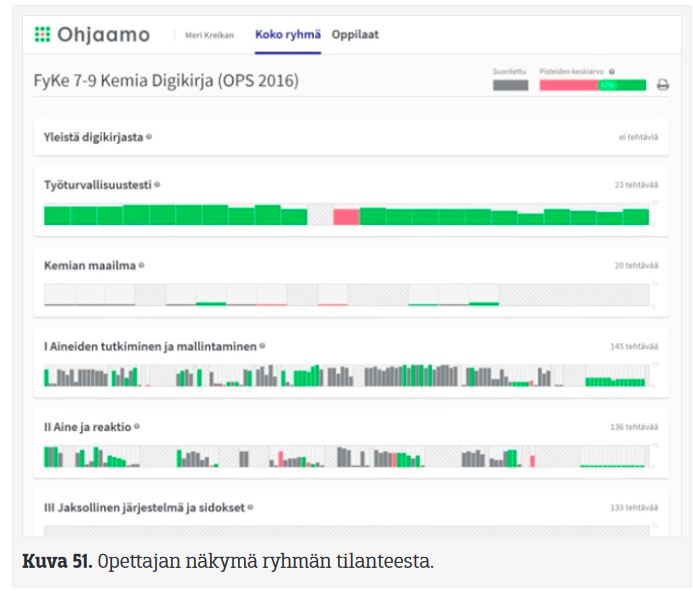
Task: Show info for Työturvallisuustesti heading
Action: 157,185
